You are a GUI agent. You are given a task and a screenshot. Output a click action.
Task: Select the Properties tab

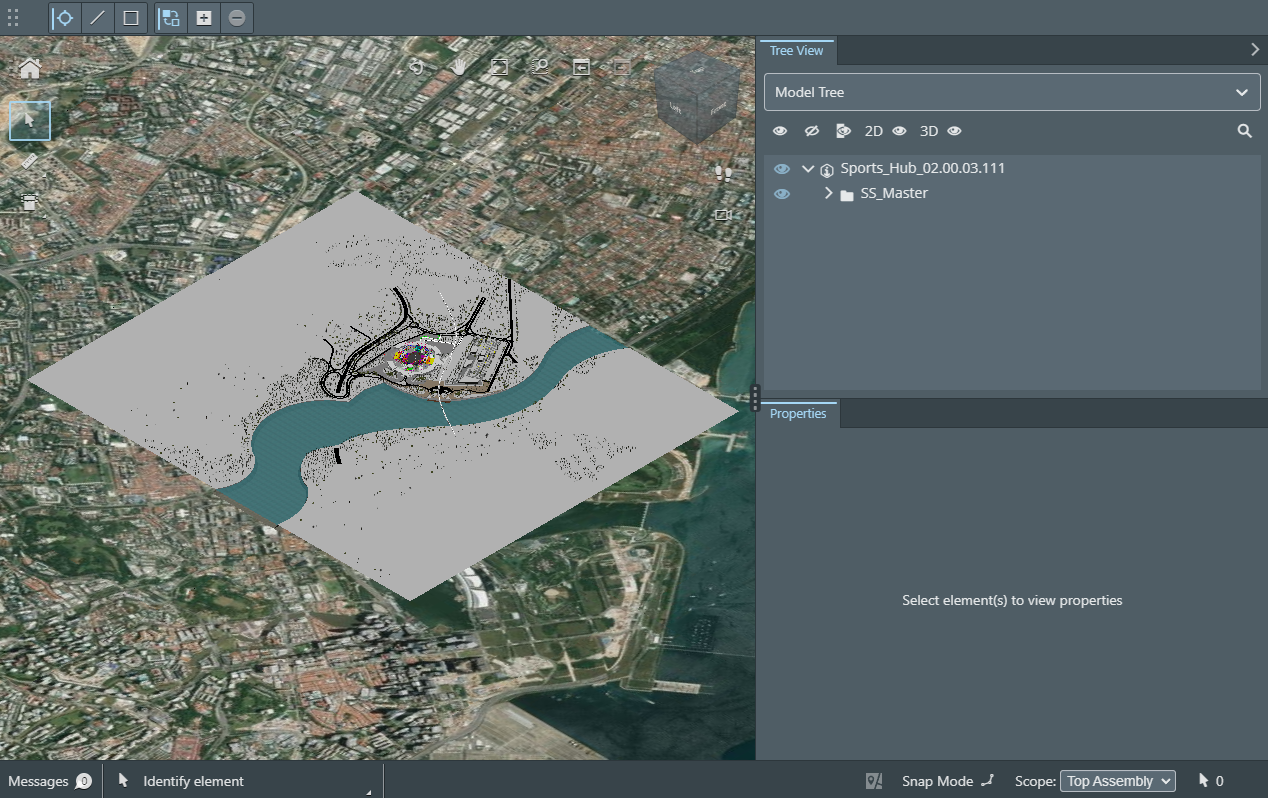click(x=798, y=414)
